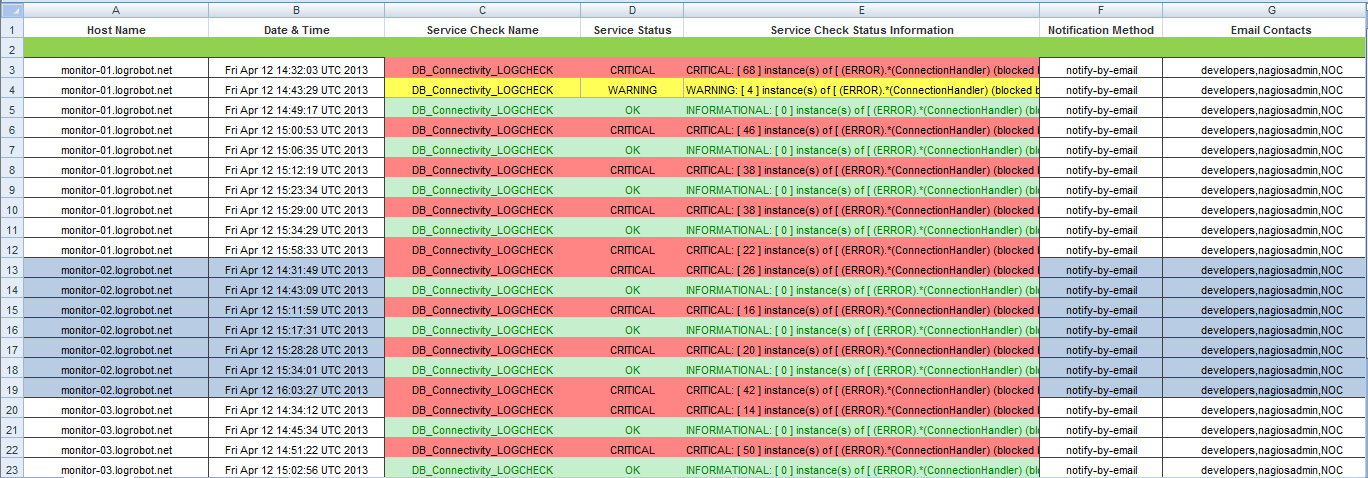Select the yellow DB_Connectivity_LOGCHECK cell
The width and height of the screenshot is (1368, 478).
482,90
